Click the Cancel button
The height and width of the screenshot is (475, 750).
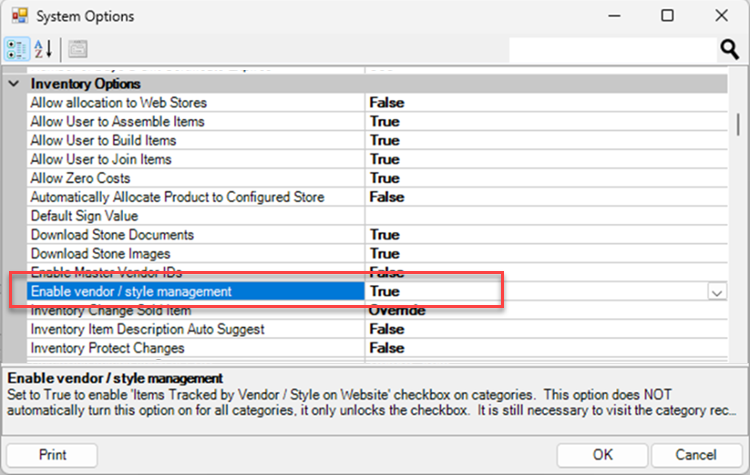(695, 454)
